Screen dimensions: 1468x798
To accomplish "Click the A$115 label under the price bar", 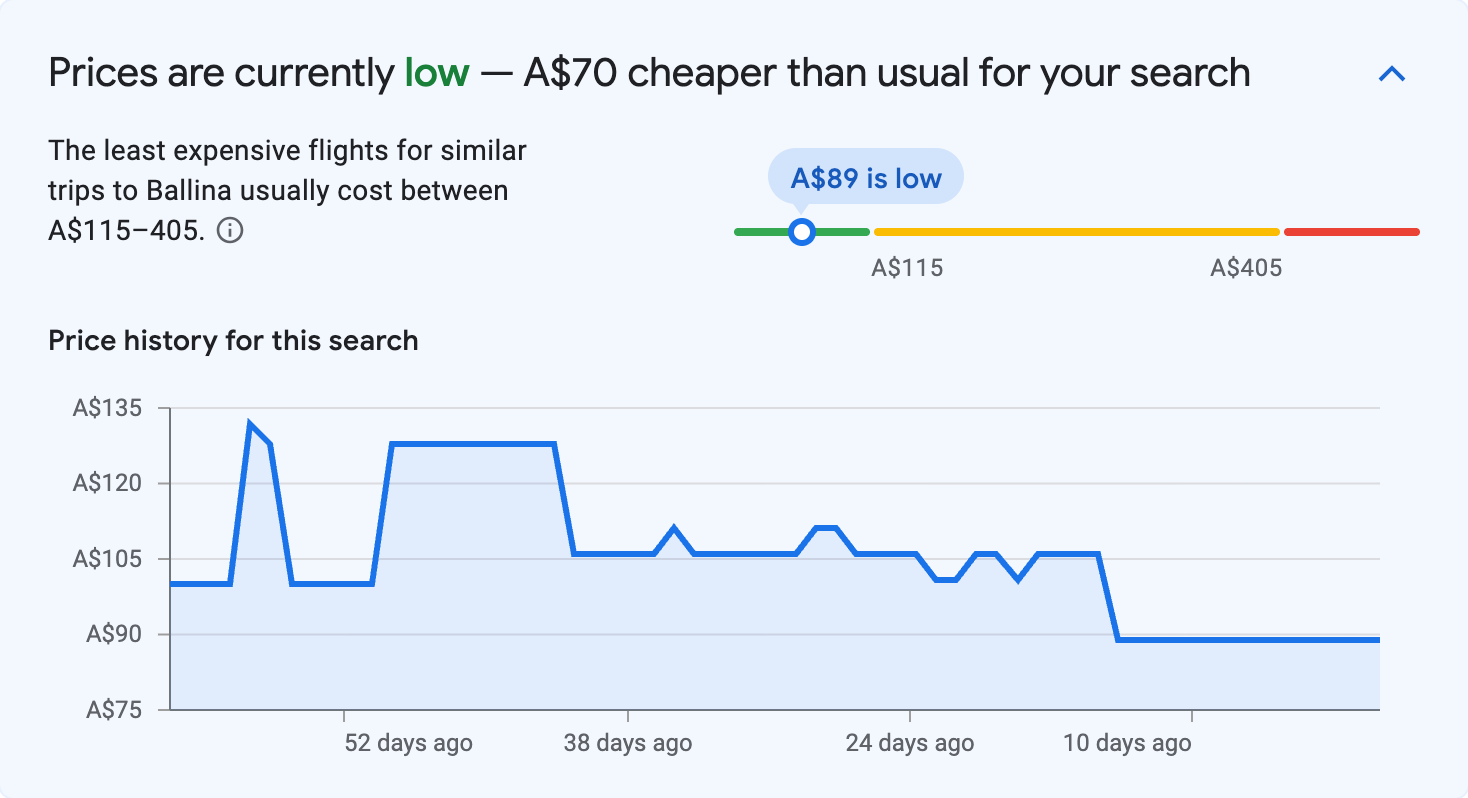I will pyautogui.click(x=908, y=267).
